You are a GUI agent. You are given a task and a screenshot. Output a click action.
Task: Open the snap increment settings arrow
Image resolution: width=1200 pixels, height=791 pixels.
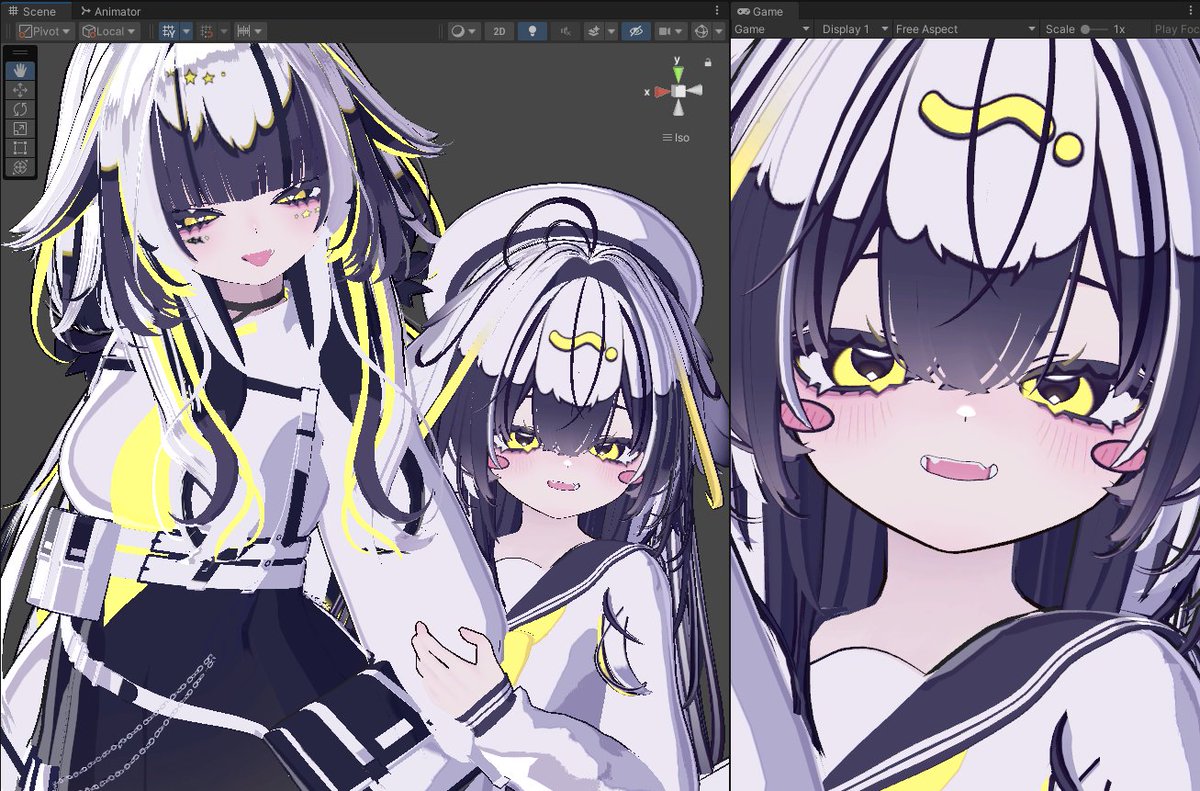tap(259, 31)
